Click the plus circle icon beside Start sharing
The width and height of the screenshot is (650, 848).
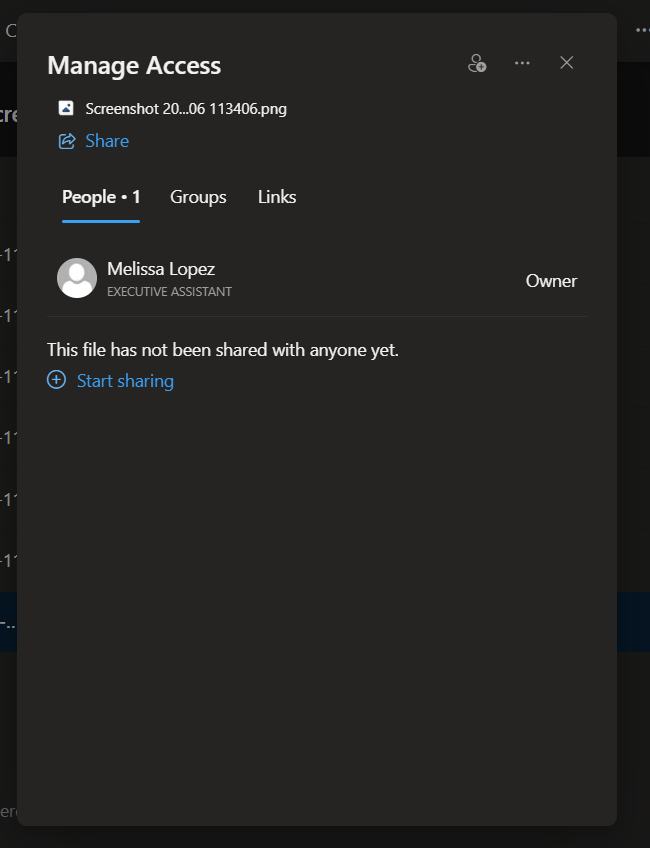click(x=57, y=380)
